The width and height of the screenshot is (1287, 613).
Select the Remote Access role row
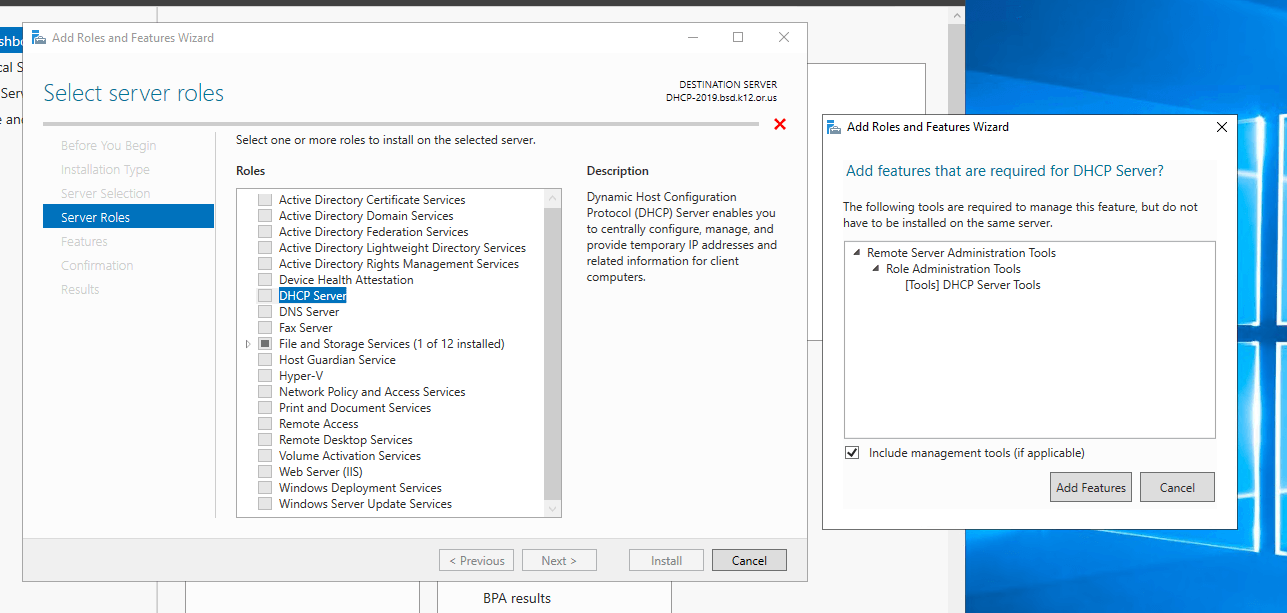click(x=318, y=424)
